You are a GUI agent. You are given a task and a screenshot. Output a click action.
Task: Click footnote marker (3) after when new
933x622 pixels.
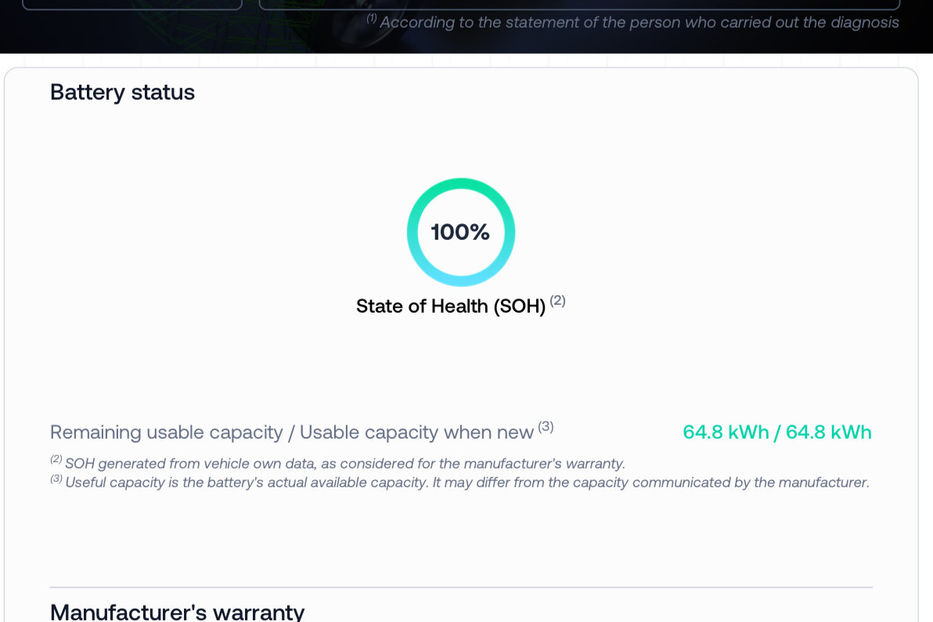tap(546, 427)
